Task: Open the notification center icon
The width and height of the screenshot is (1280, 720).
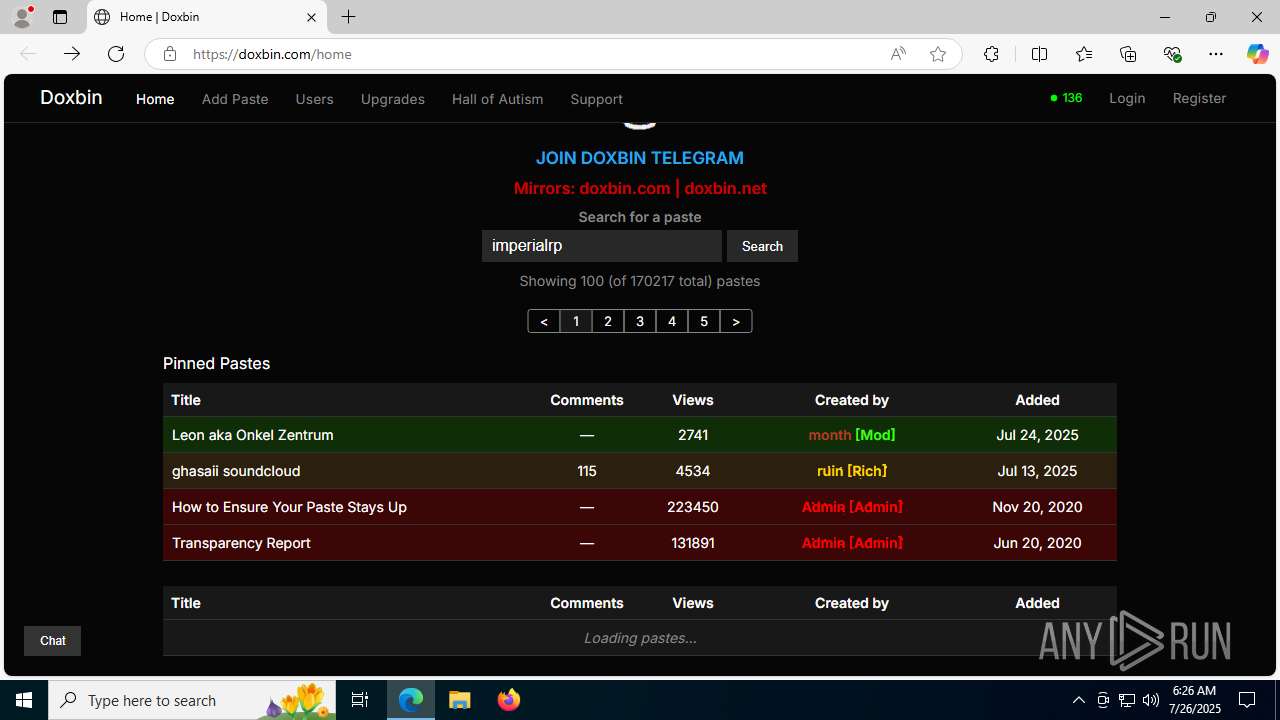Action: 1248,700
